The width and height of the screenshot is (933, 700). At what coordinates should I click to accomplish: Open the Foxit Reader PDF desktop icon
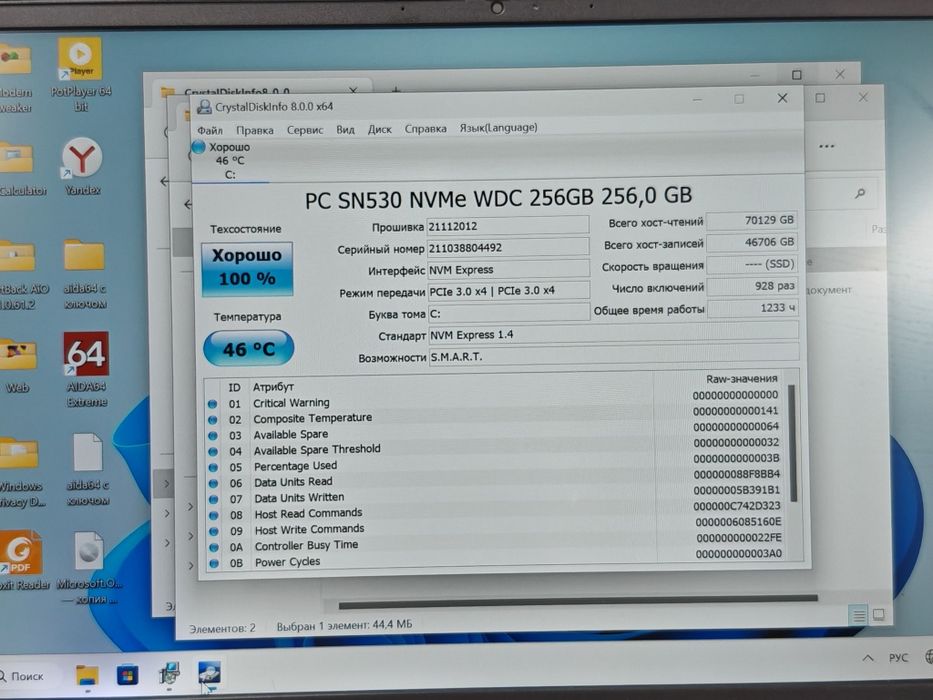point(23,560)
